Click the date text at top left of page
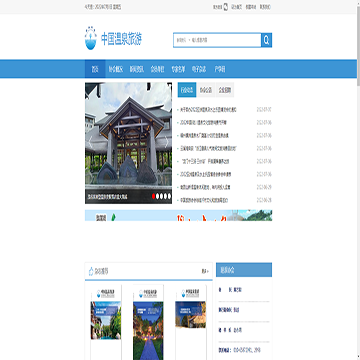Image resolution: width=360 pixels, height=360 pixels. 103,7
